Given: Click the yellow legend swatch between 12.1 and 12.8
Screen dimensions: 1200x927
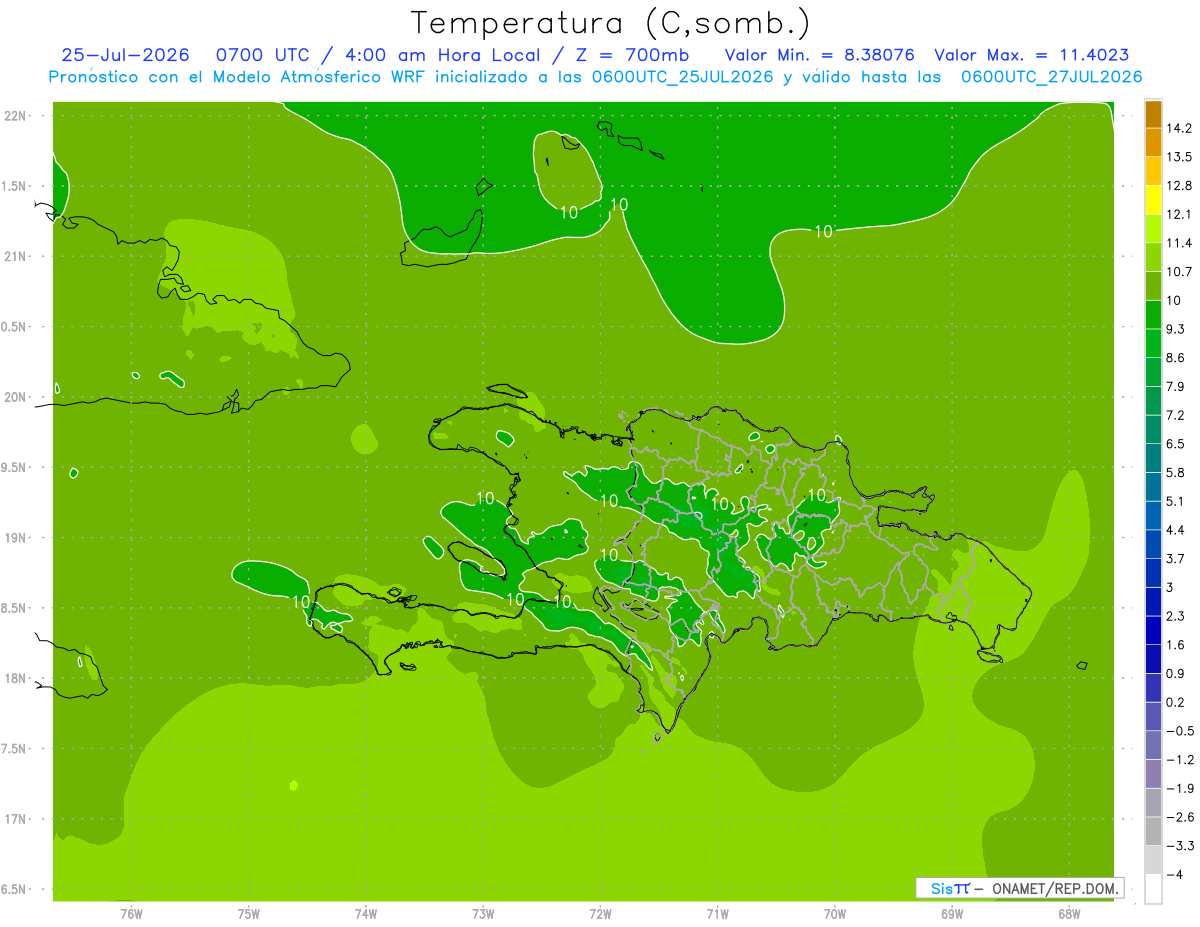Looking at the screenshot, I should tap(1153, 200).
